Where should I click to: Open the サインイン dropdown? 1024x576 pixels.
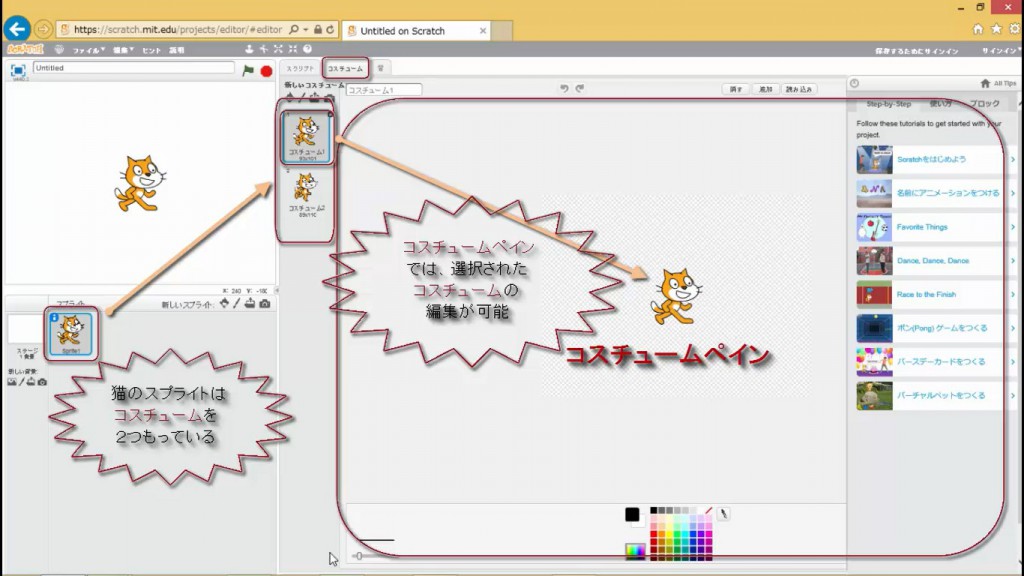(1000, 51)
